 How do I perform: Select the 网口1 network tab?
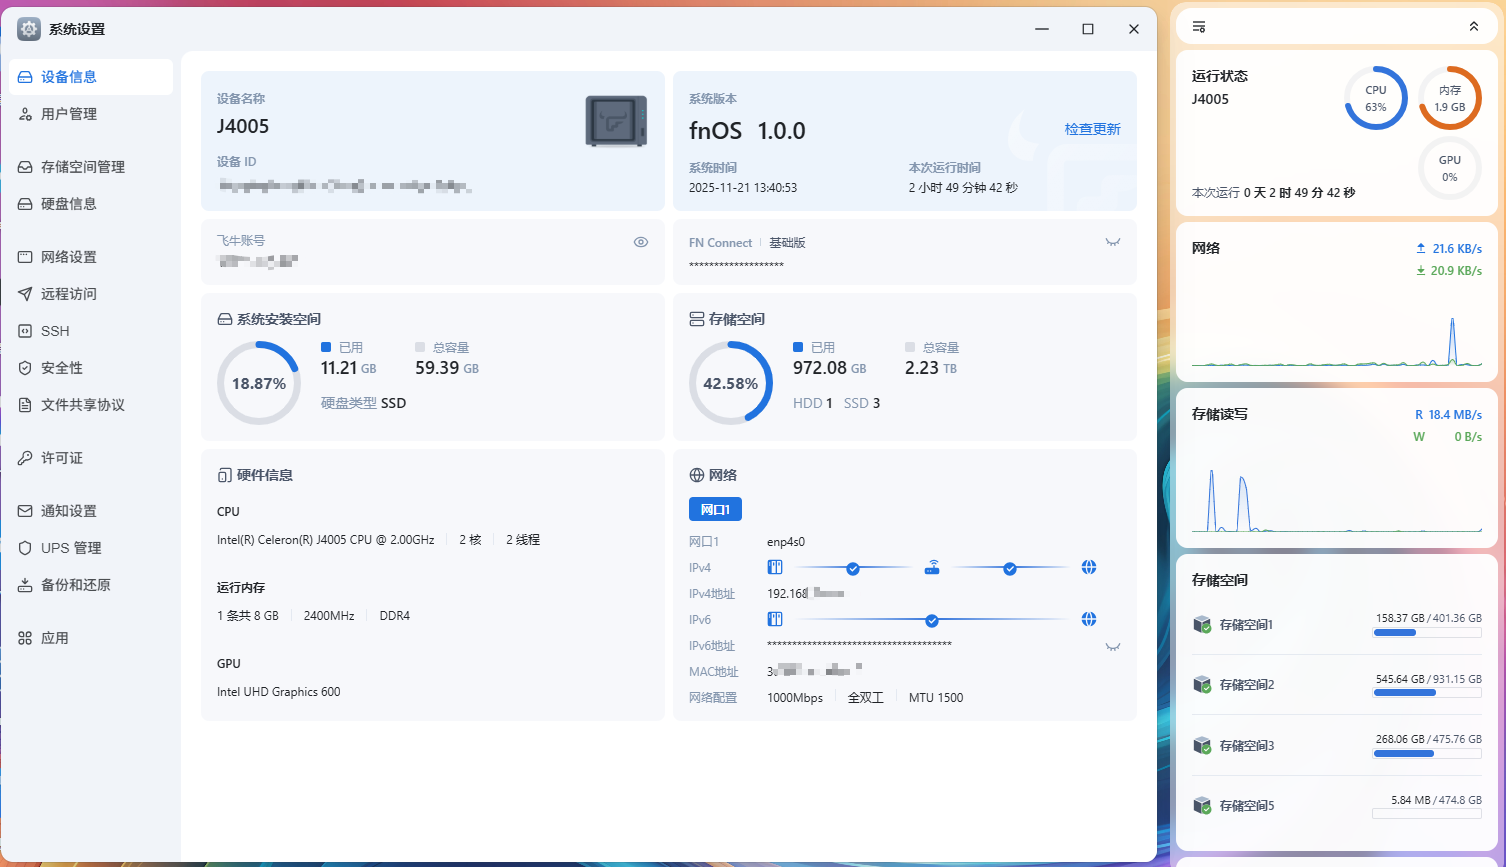tap(715, 509)
